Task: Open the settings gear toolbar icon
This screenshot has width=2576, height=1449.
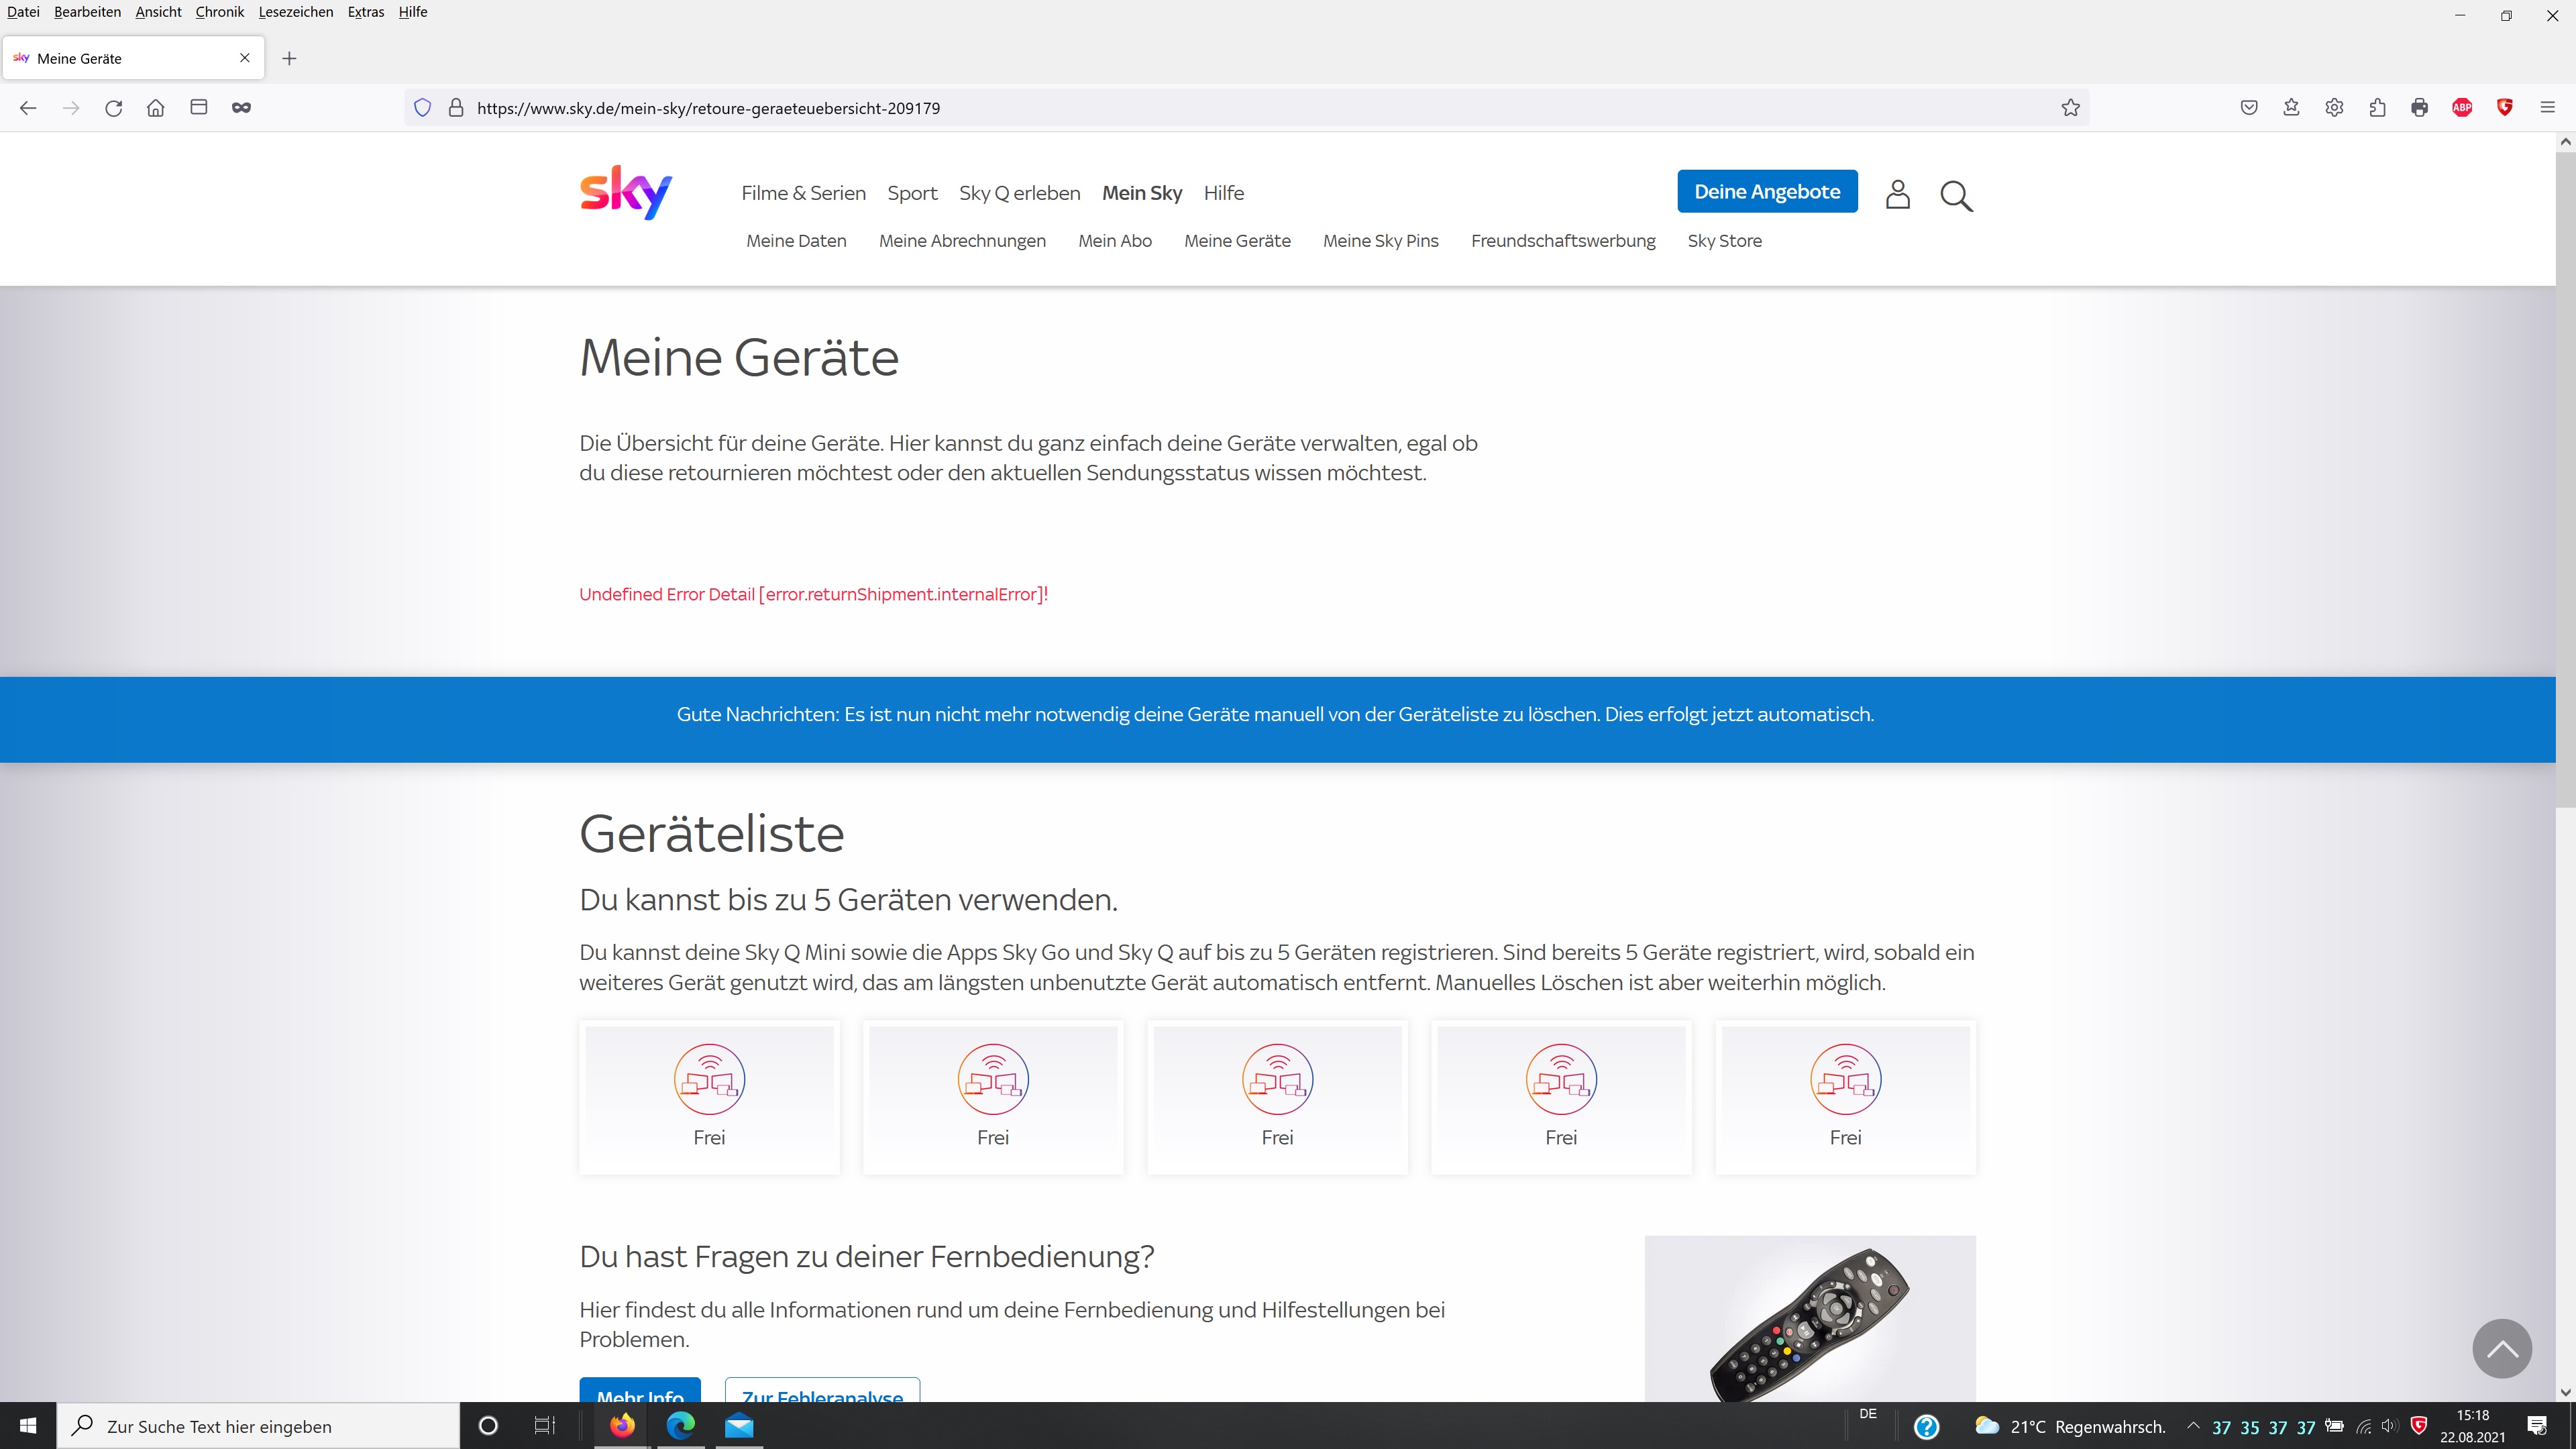Action: point(2334,108)
